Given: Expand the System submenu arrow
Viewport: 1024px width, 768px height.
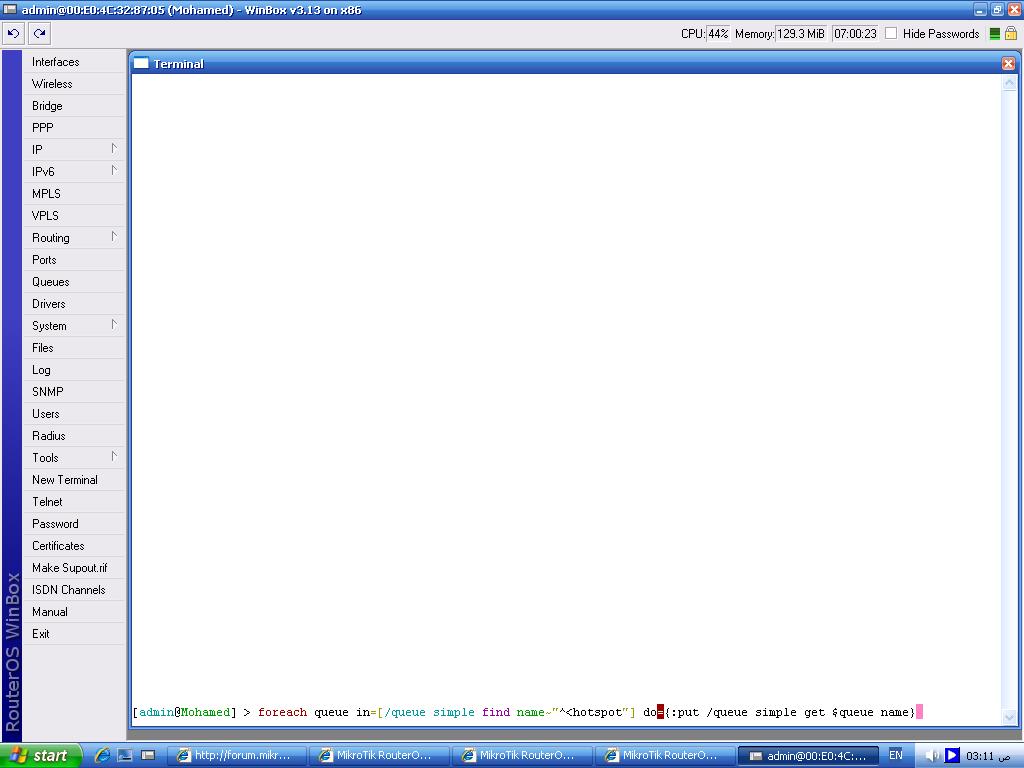Looking at the screenshot, I should point(114,325).
